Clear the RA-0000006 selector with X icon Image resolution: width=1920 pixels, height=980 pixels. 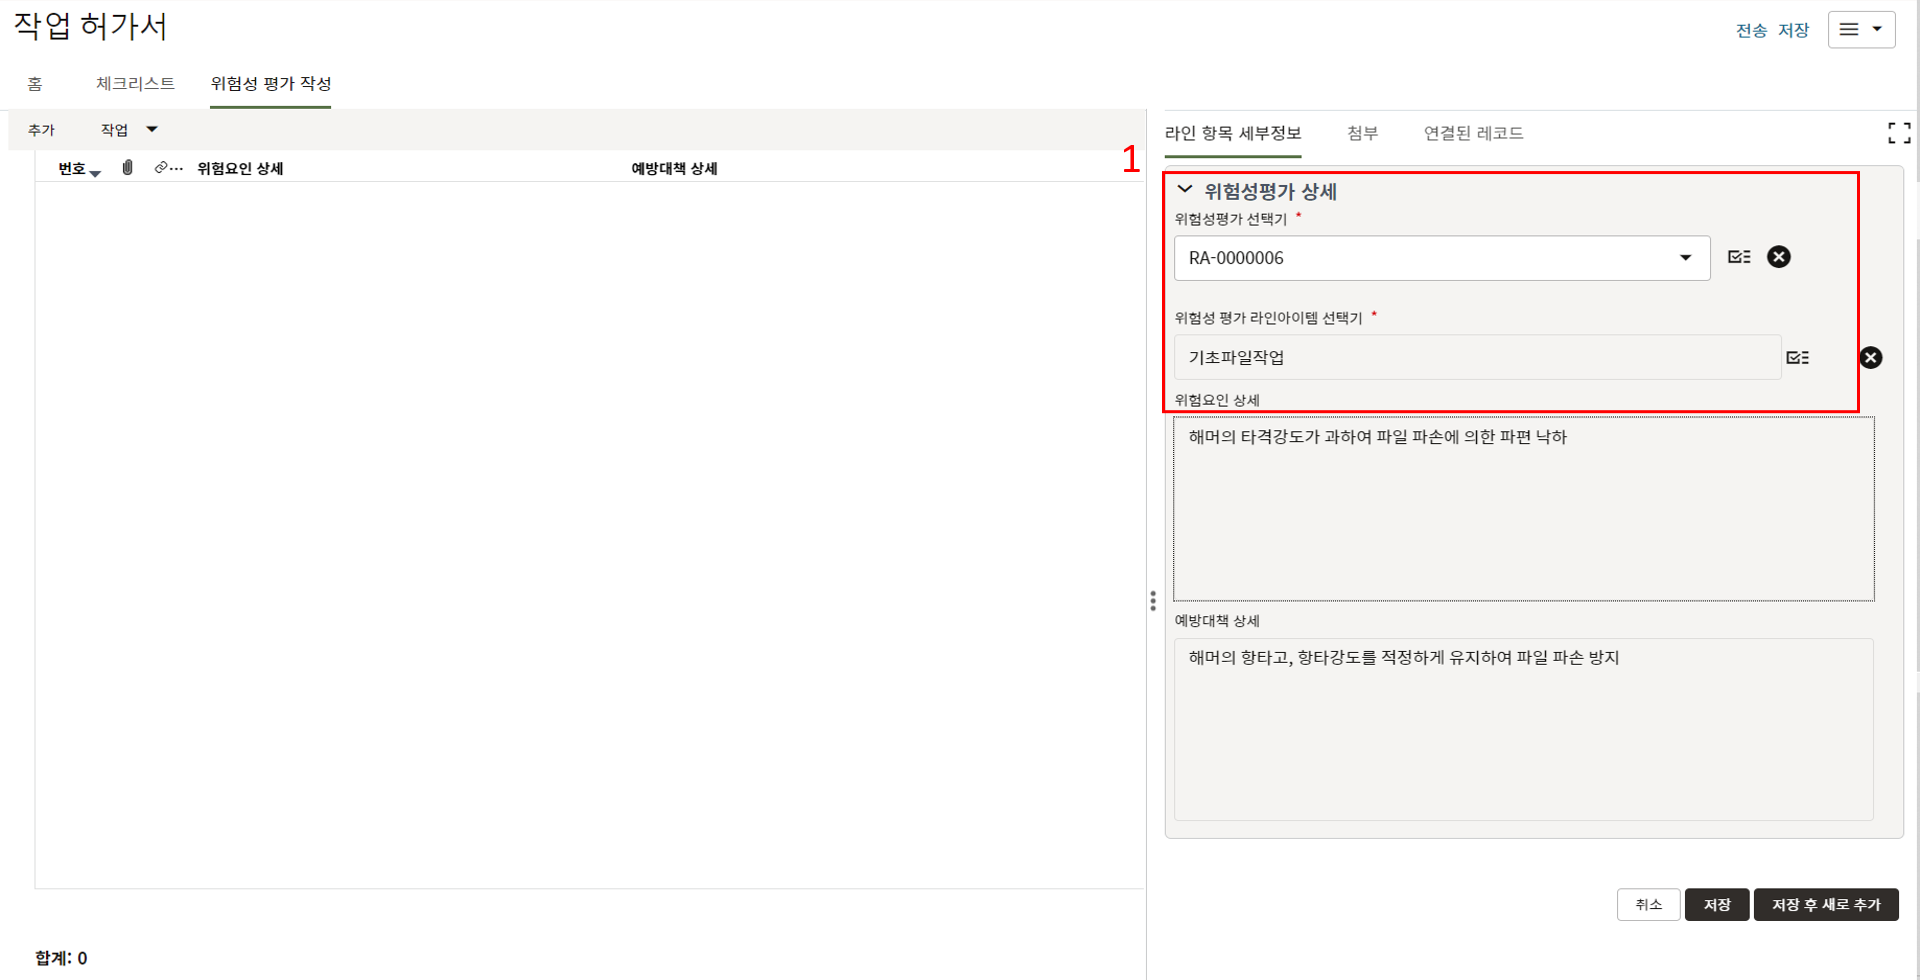(1778, 257)
